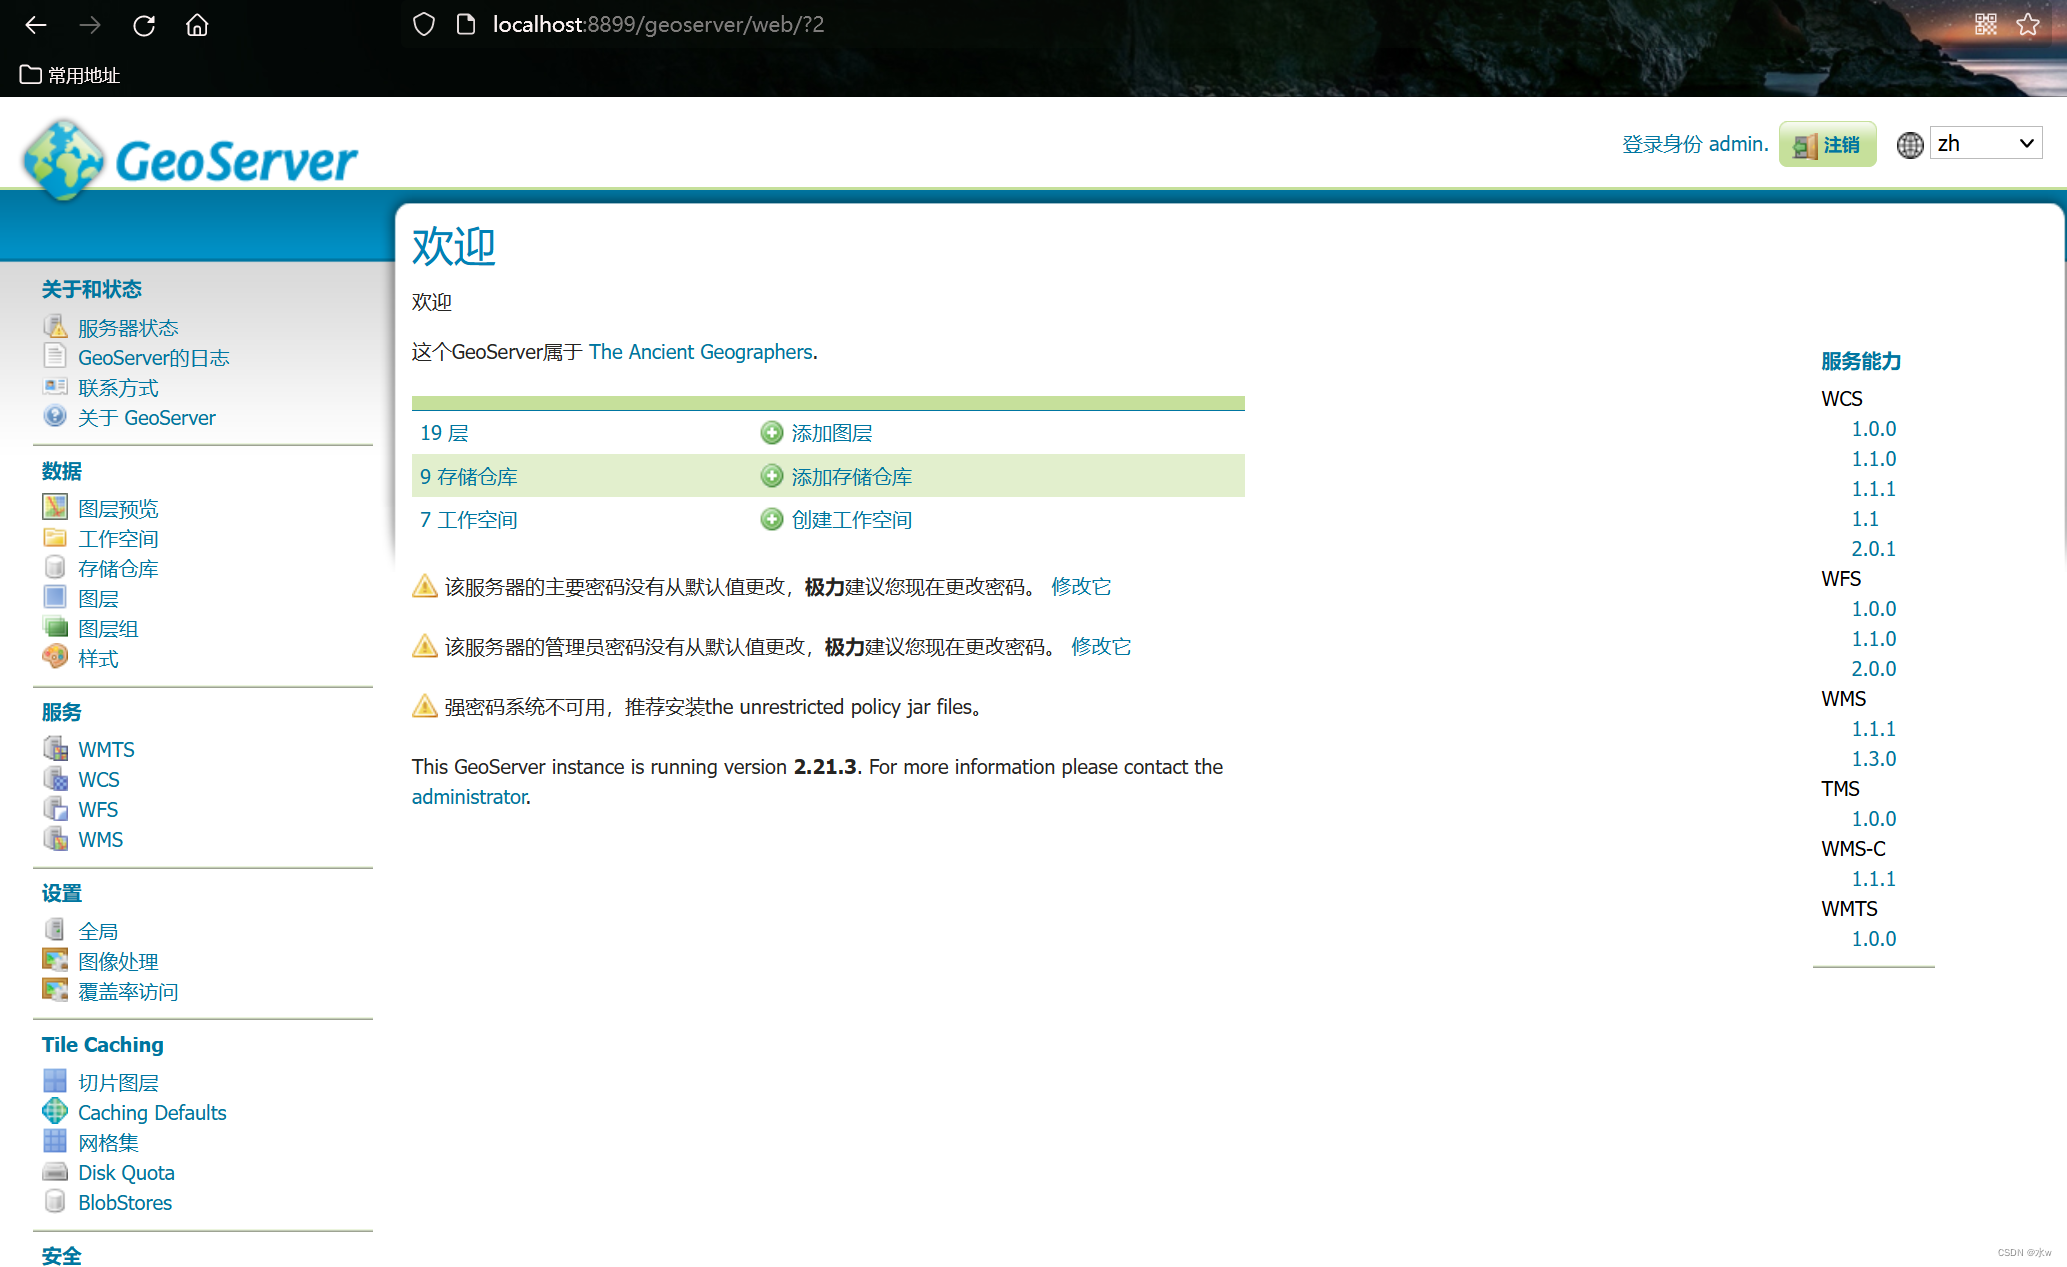Click the 创建工作空间 green plus icon
The width and height of the screenshot is (2067, 1267).
coord(771,519)
